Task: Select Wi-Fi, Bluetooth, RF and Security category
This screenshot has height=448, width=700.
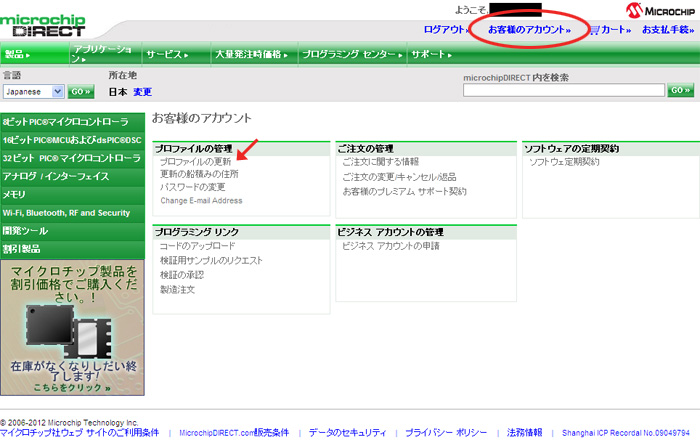Action: [67, 213]
